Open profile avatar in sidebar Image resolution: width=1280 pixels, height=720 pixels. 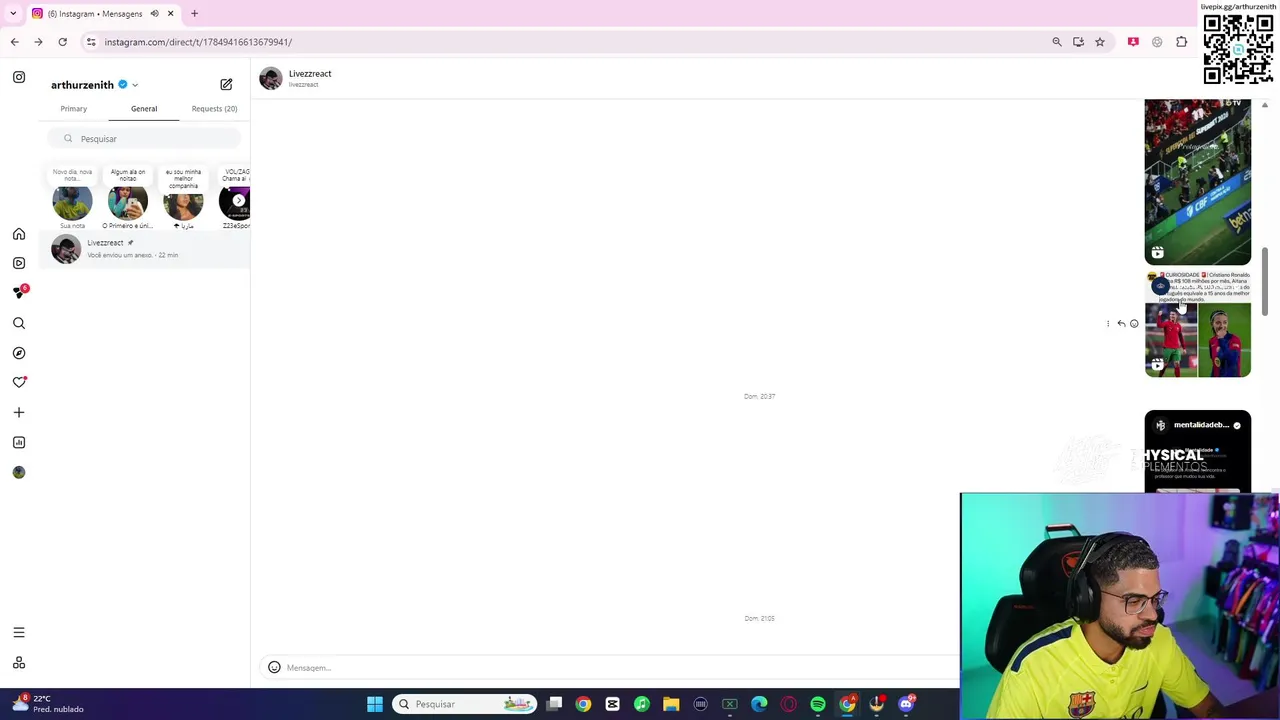(x=19, y=472)
